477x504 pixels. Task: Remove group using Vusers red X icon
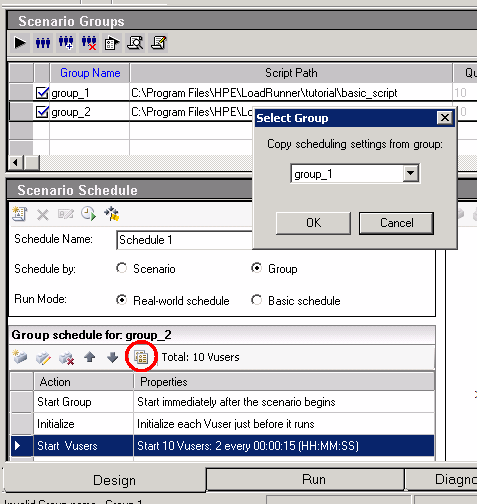[89, 43]
